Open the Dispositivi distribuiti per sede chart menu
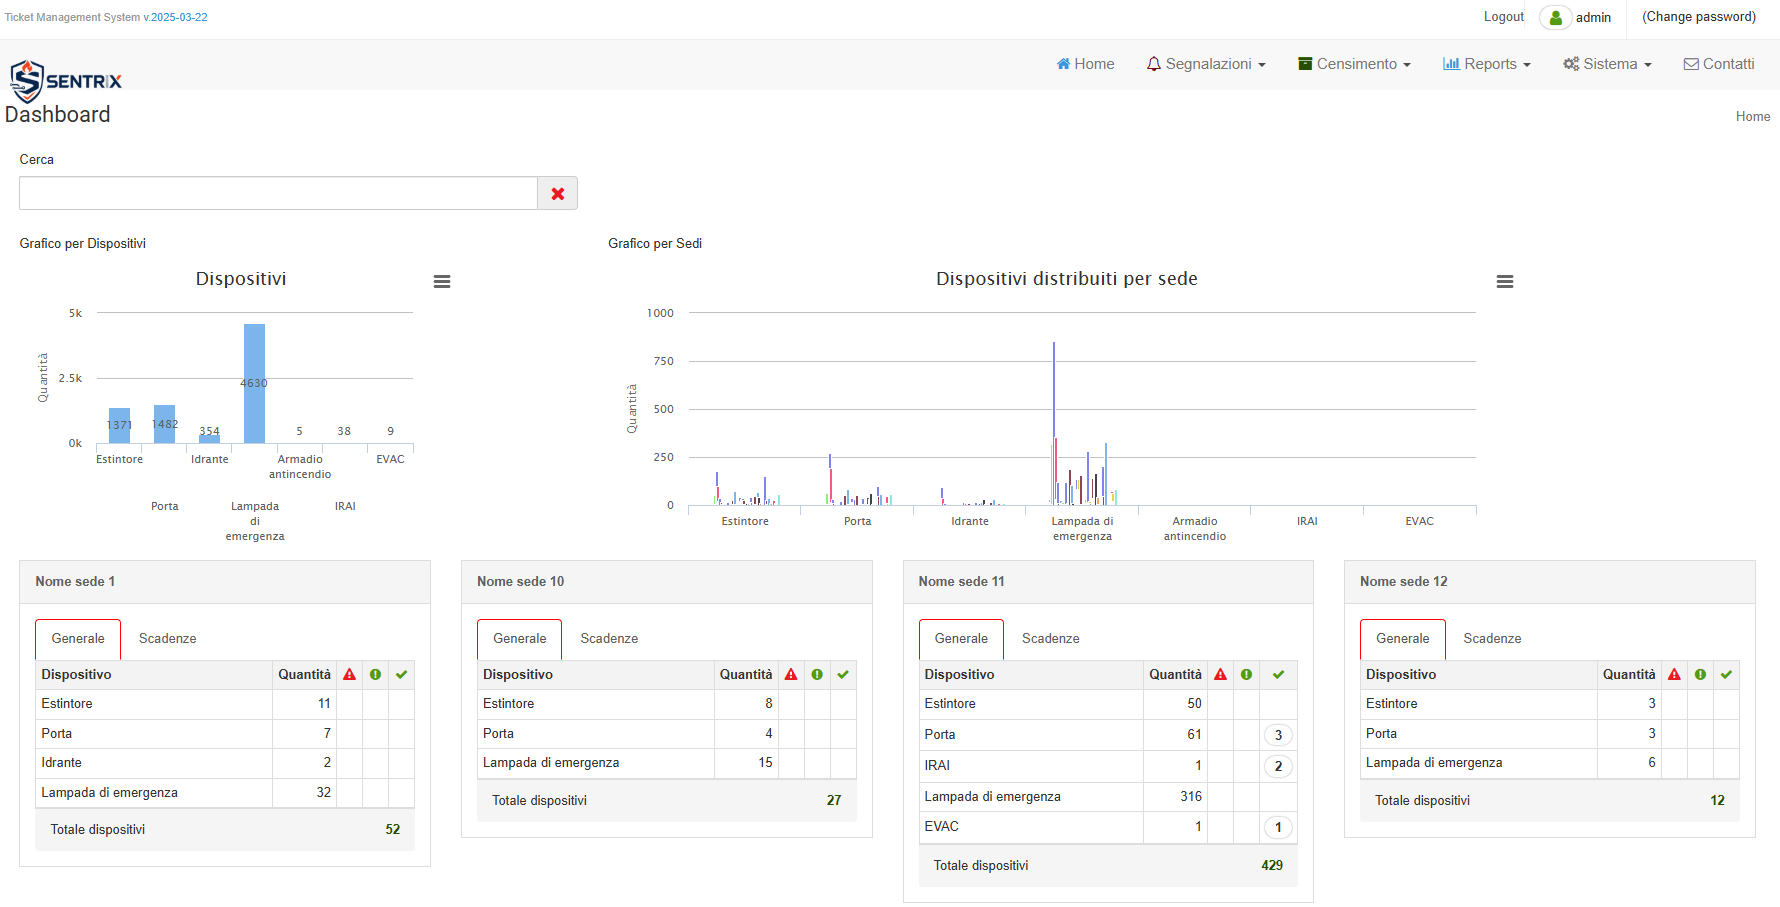The width and height of the screenshot is (1780, 907). click(x=1505, y=282)
